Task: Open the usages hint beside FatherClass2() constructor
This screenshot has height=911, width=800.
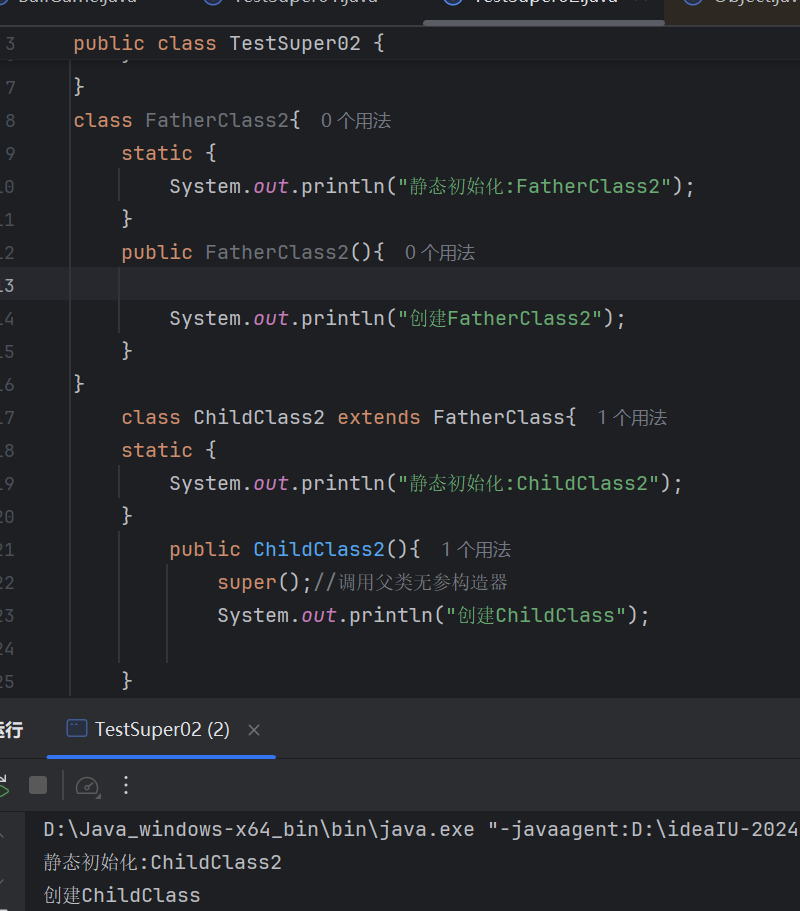Action: 439,253
